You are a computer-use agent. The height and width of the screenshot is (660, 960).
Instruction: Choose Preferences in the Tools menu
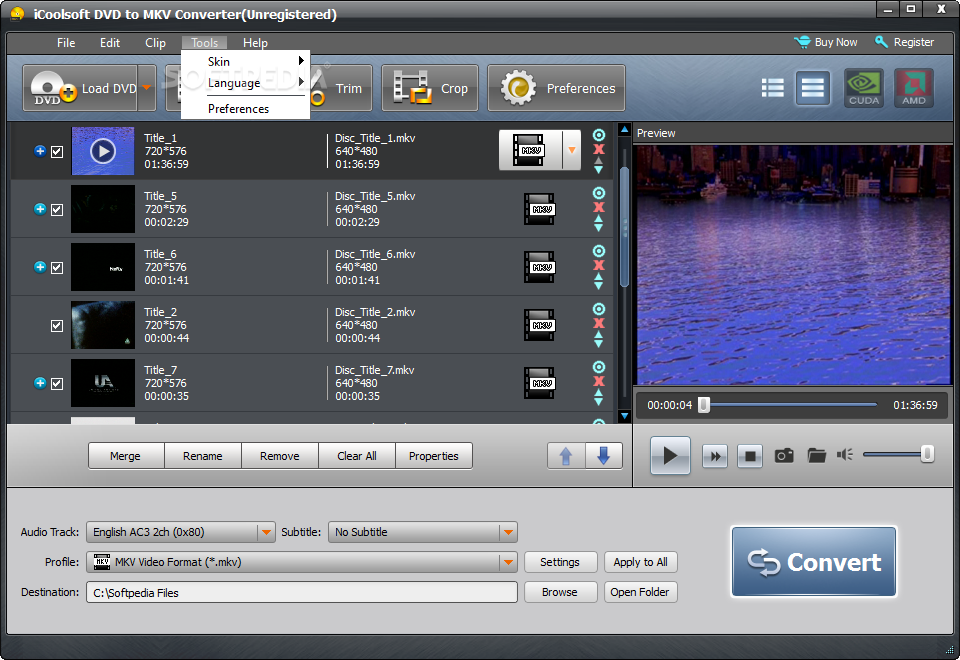click(x=246, y=109)
